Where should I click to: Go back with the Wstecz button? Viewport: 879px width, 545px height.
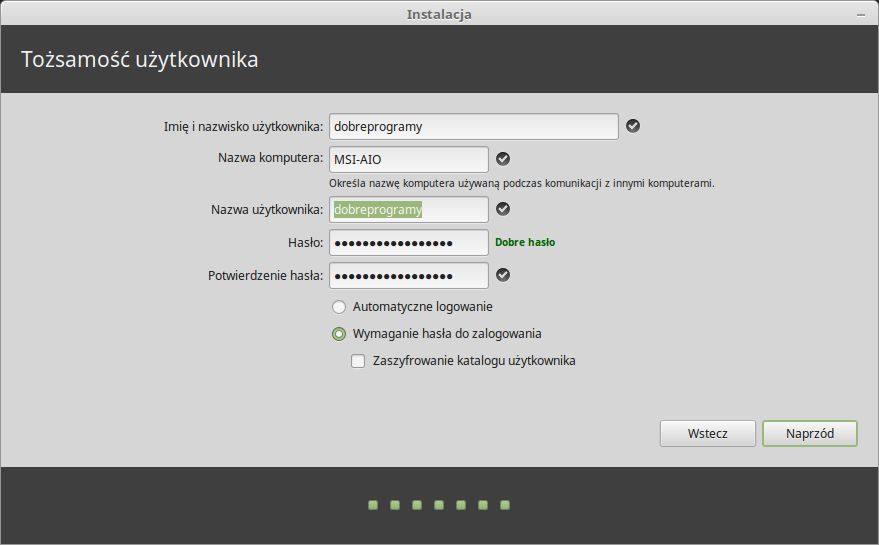coord(707,433)
